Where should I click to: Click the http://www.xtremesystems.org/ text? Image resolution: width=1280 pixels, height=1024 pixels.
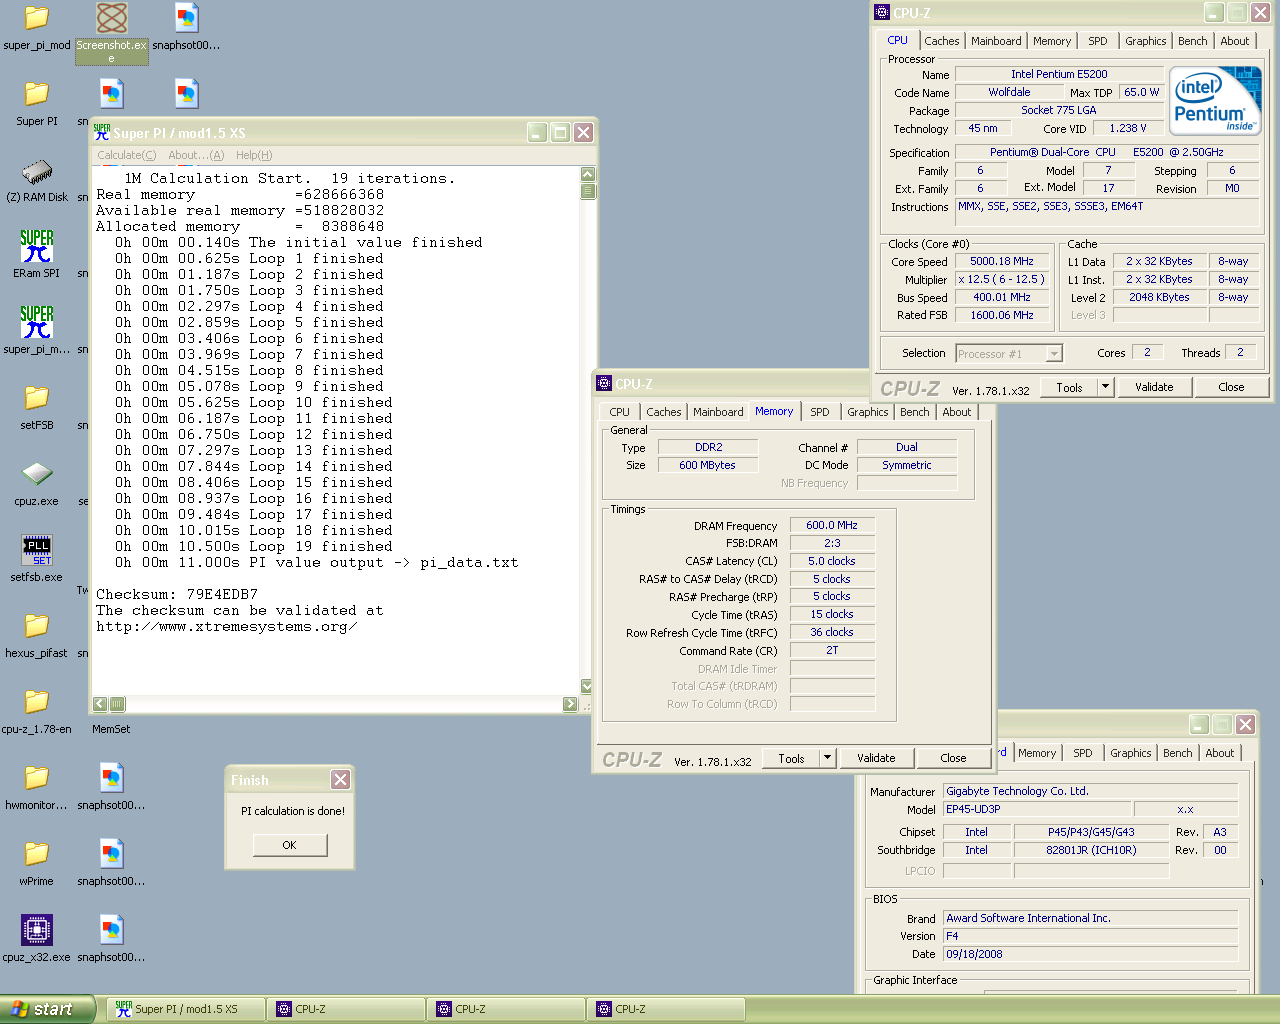coord(226,627)
